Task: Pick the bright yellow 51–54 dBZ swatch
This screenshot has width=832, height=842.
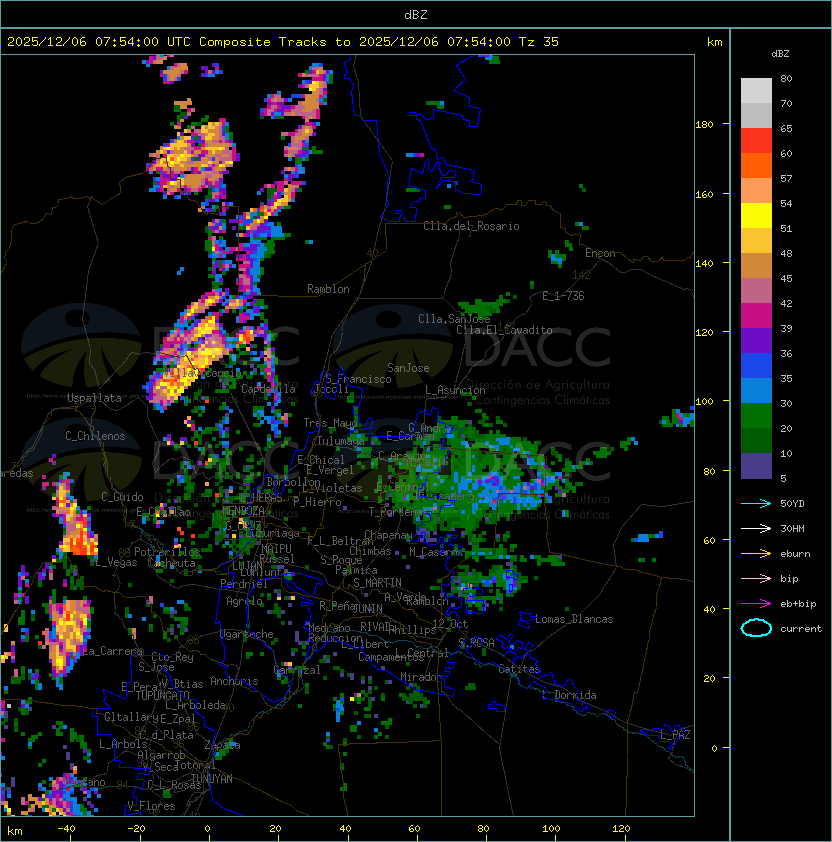Action: [x=756, y=215]
